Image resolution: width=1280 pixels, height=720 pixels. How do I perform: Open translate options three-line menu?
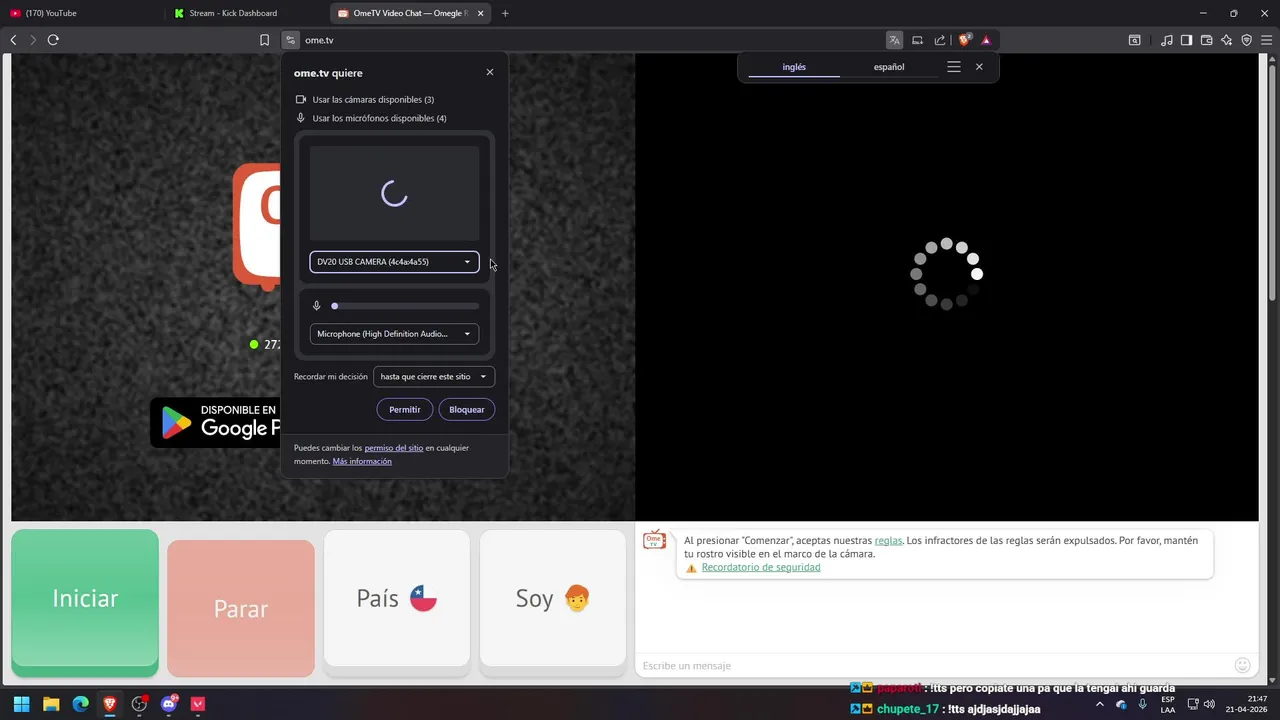pyautogui.click(x=954, y=67)
